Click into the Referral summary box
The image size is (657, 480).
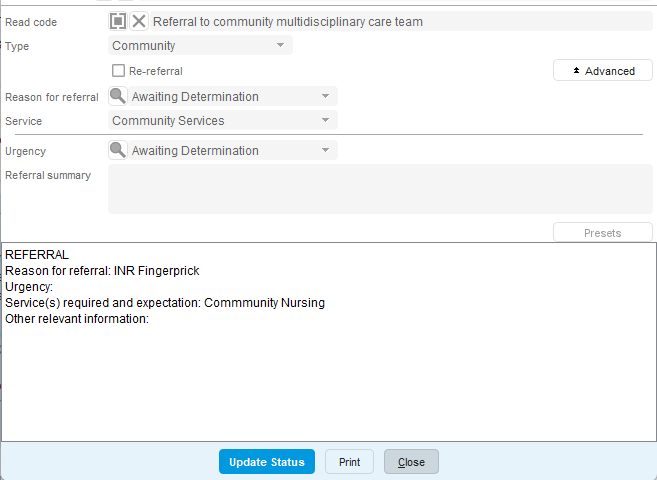pyautogui.click(x=380, y=189)
